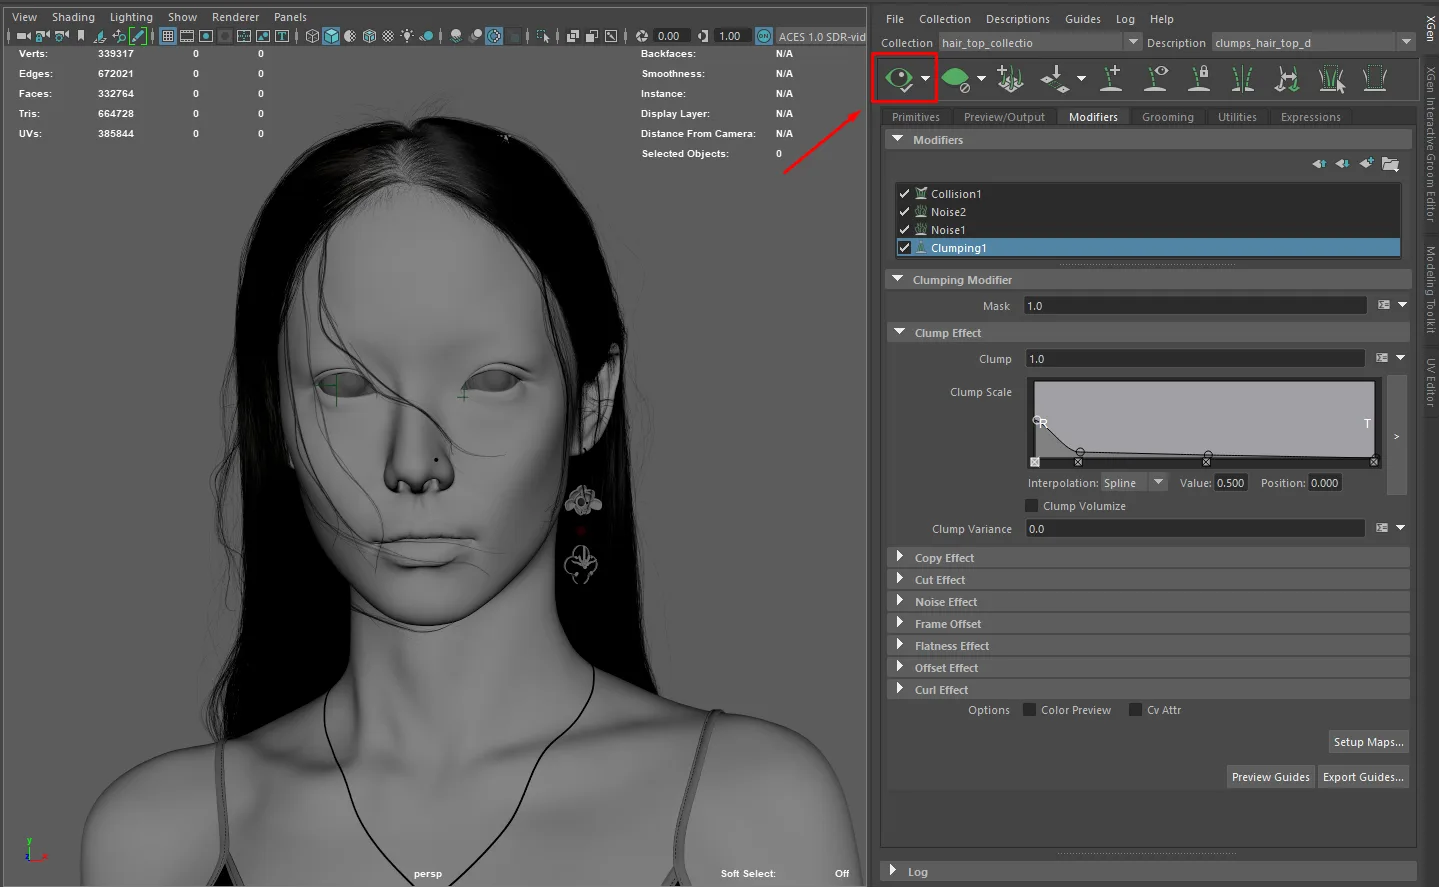Click the viewport bookmark icon
The image size is (1439, 887).
(81, 36)
